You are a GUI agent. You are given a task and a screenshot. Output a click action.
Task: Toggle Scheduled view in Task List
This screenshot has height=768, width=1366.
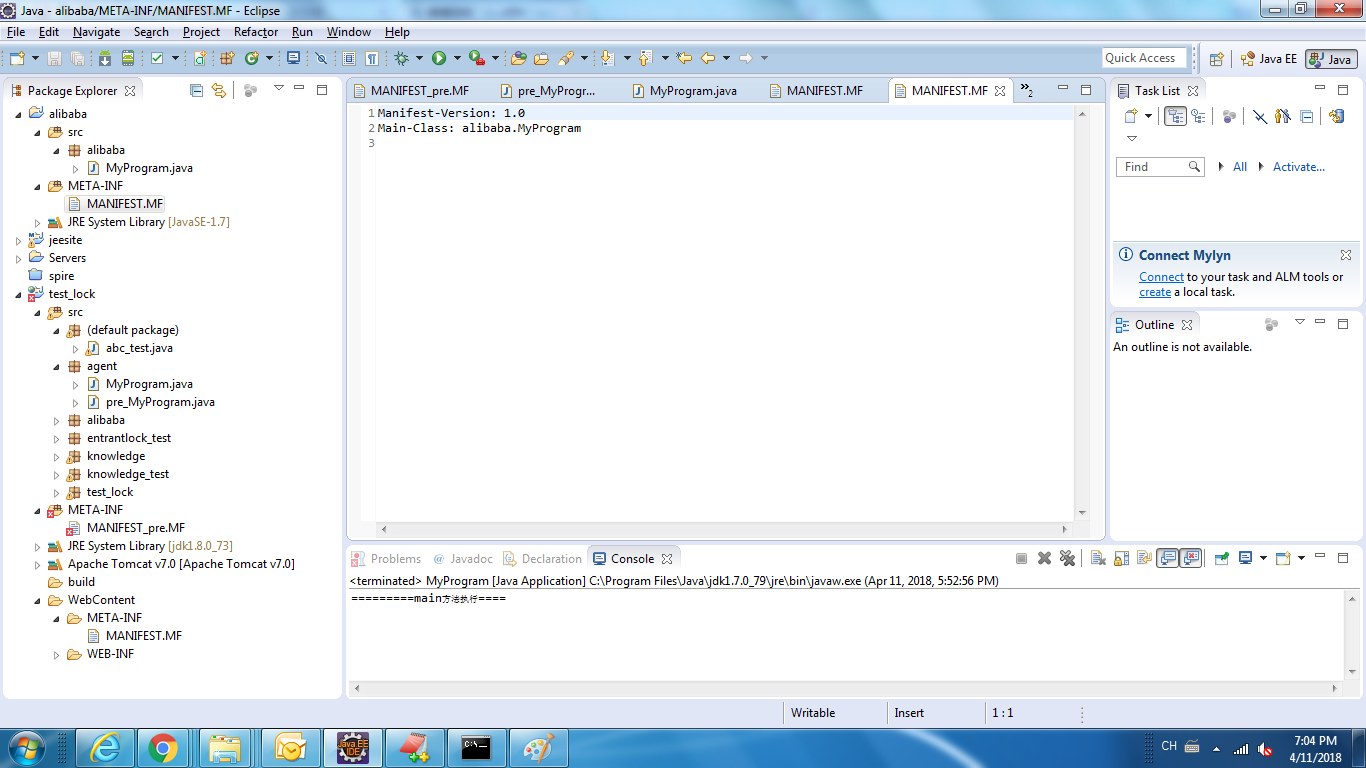point(1198,116)
